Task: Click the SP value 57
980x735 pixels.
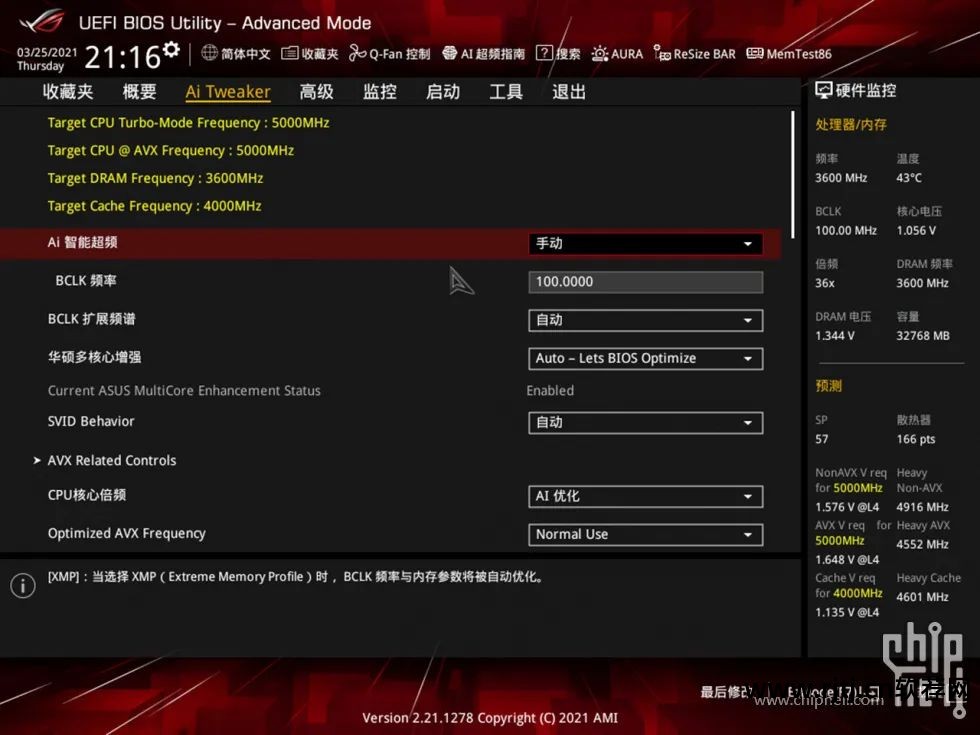Action: pyautogui.click(x=821, y=439)
